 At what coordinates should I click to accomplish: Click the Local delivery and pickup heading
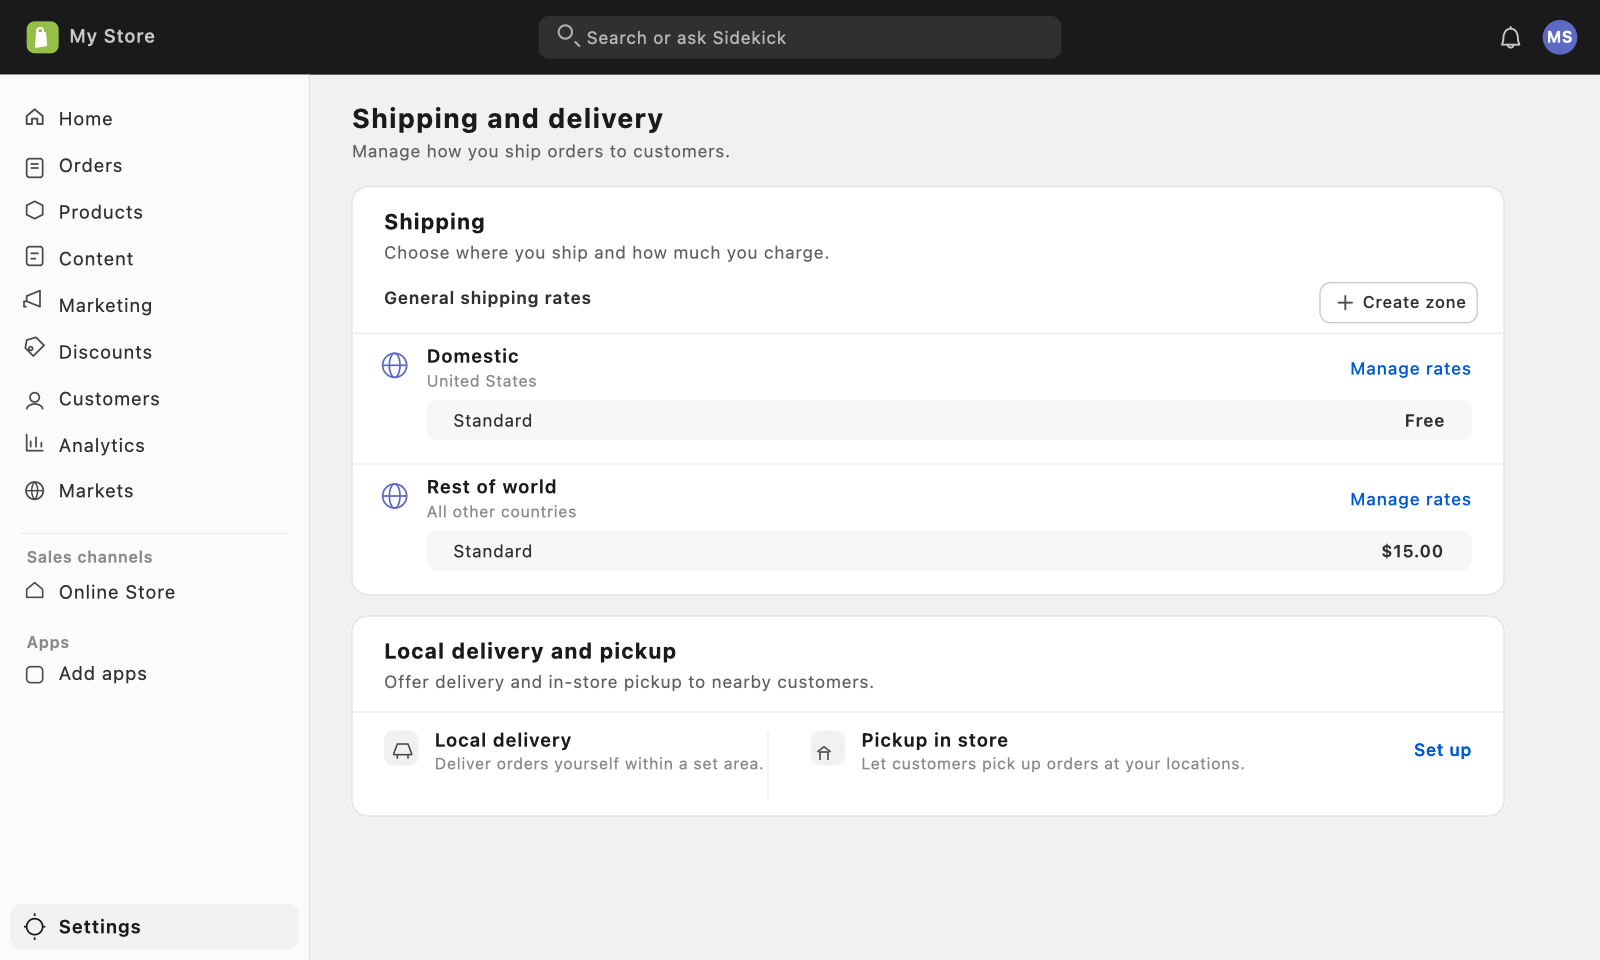(x=530, y=652)
